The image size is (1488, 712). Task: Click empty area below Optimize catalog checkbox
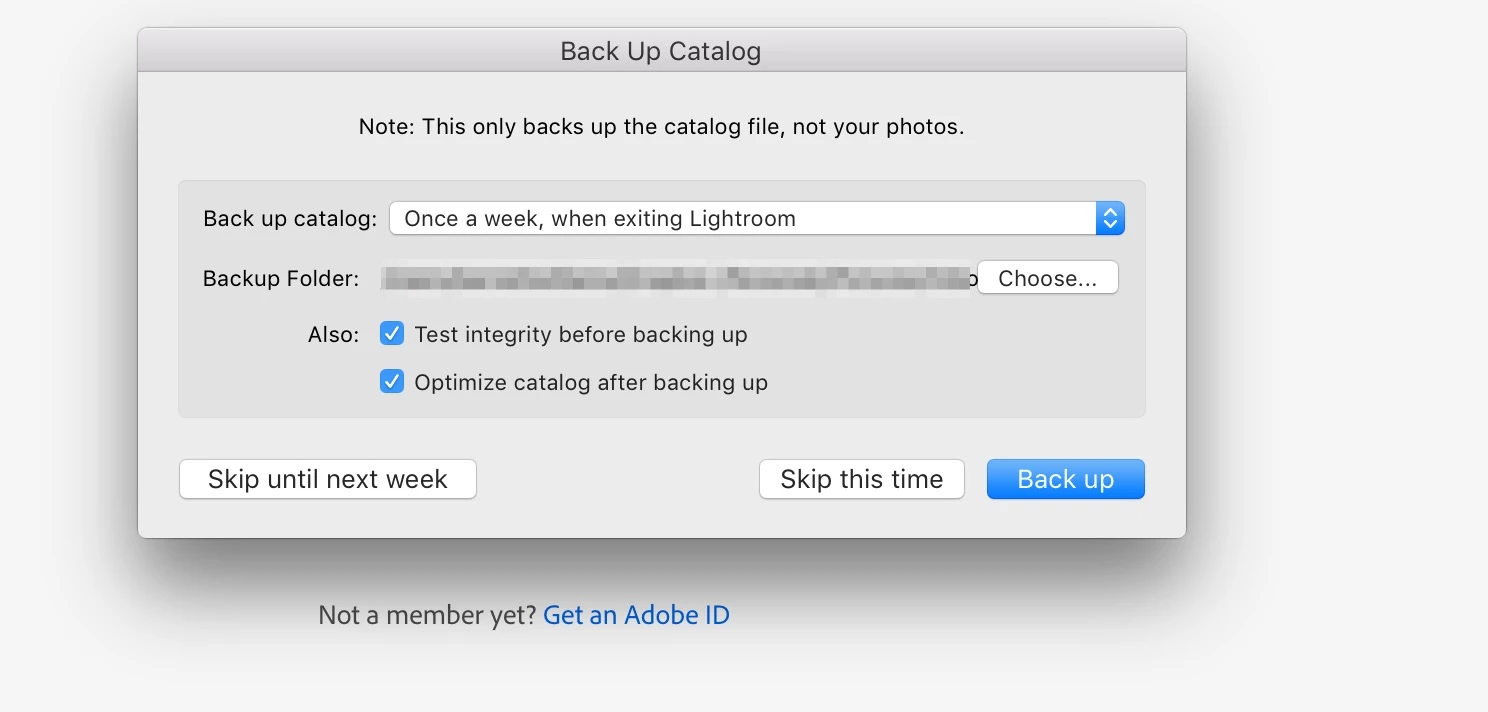661,405
